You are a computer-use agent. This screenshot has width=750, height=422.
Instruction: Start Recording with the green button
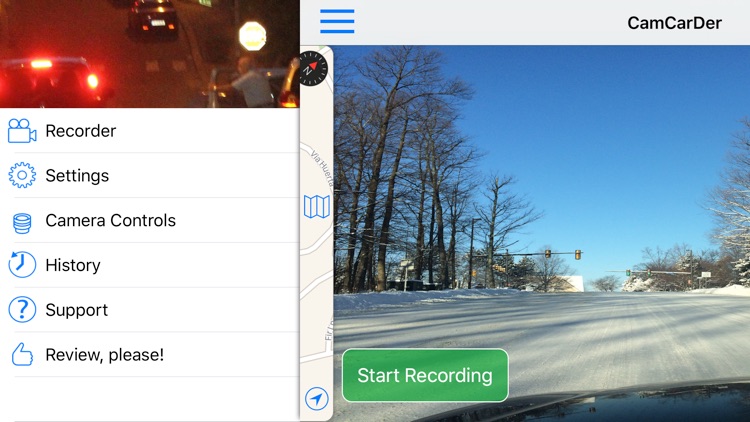[425, 375]
